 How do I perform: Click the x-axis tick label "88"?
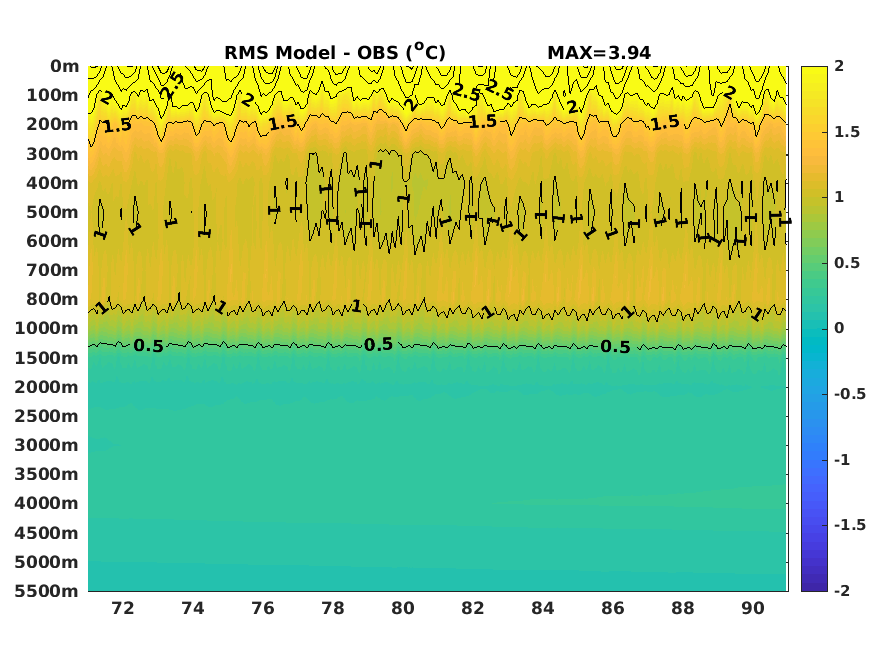682,608
